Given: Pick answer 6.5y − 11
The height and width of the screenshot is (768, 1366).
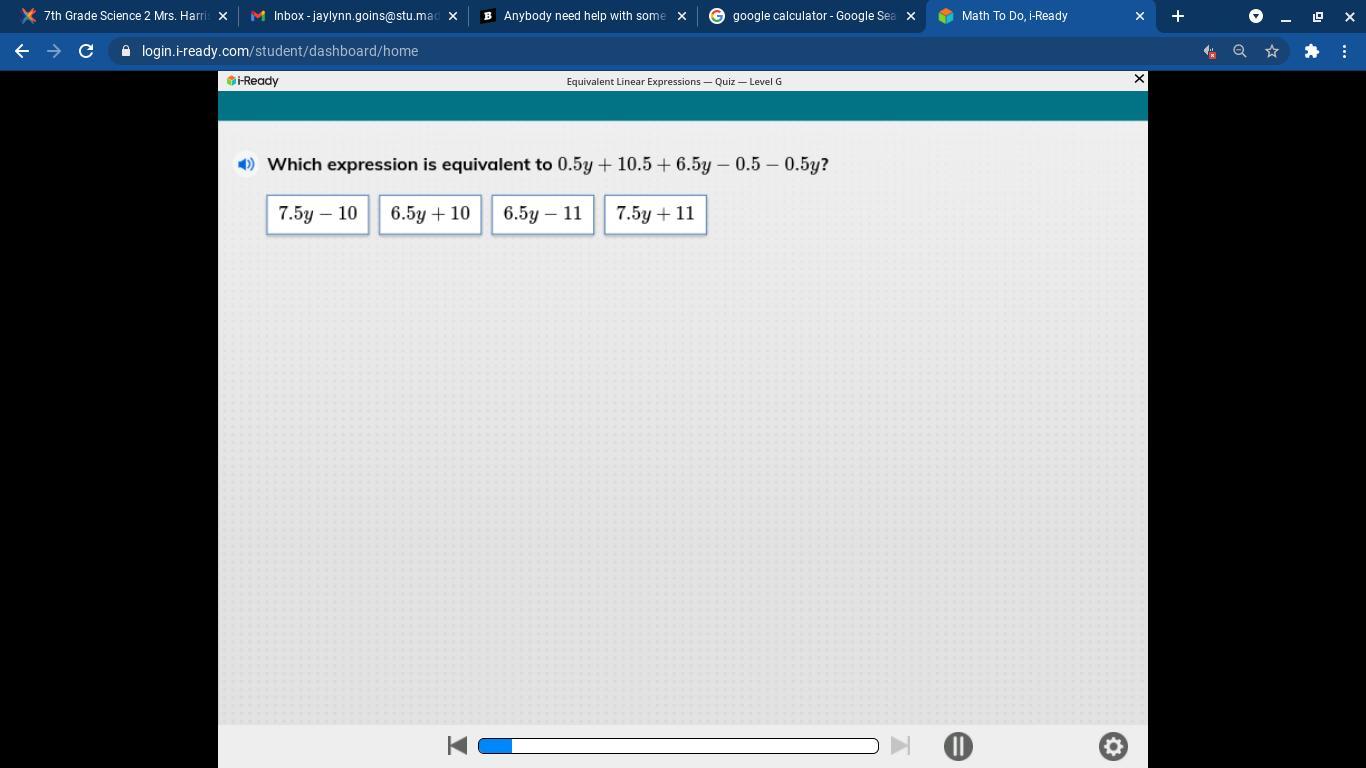Looking at the screenshot, I should click(543, 214).
